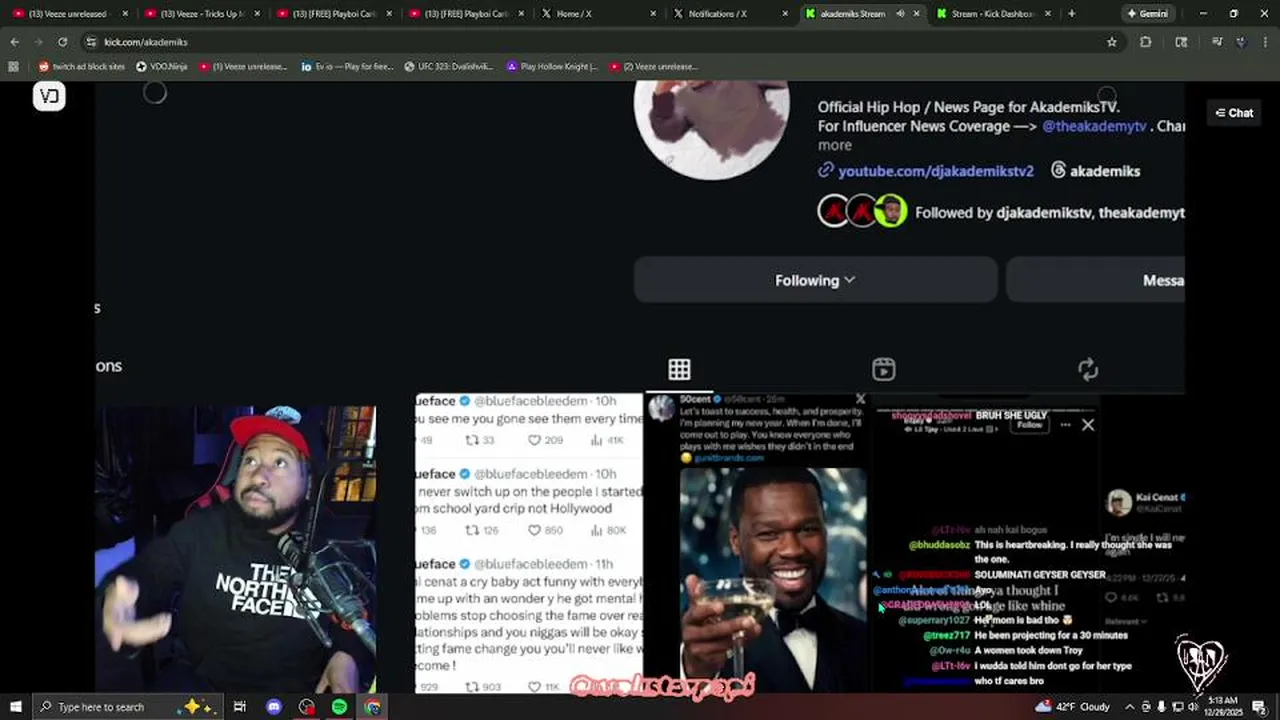Switch to Veeze unreleased tab
The height and width of the screenshot is (720, 1280).
point(67,14)
